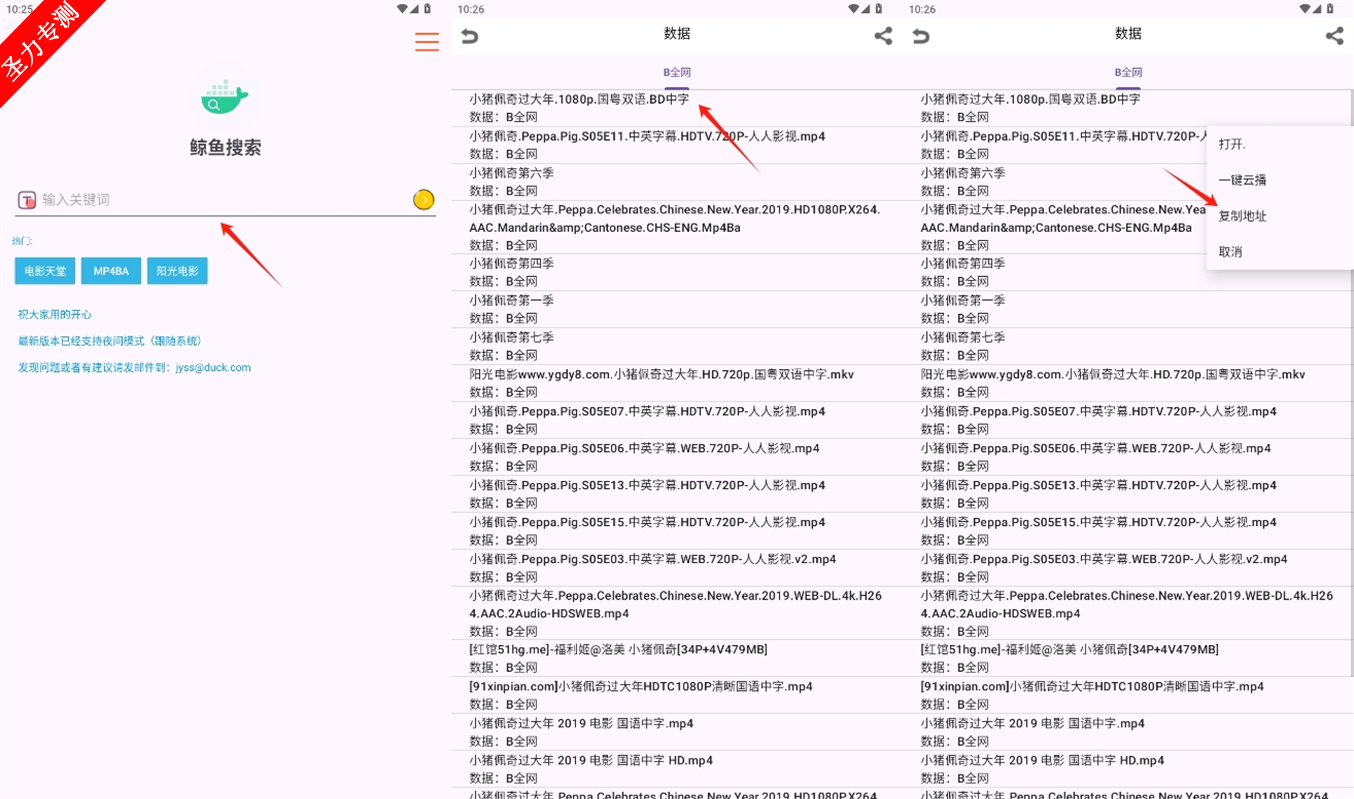Viewport: 1354px width, 799px height.
Task: Open 小猪佩奇过大年.1080p.国粤双语.BD中字 on middle screen
Action: 677,108
